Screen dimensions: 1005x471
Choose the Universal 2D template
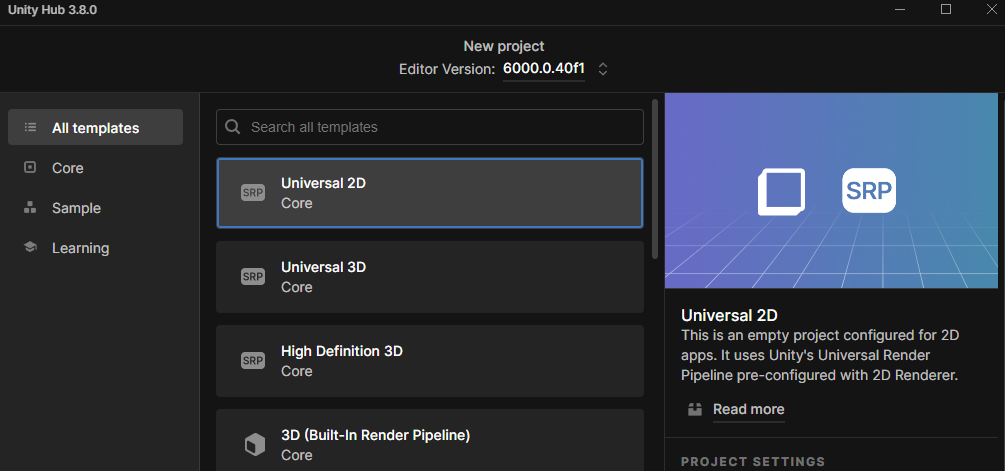pos(429,193)
